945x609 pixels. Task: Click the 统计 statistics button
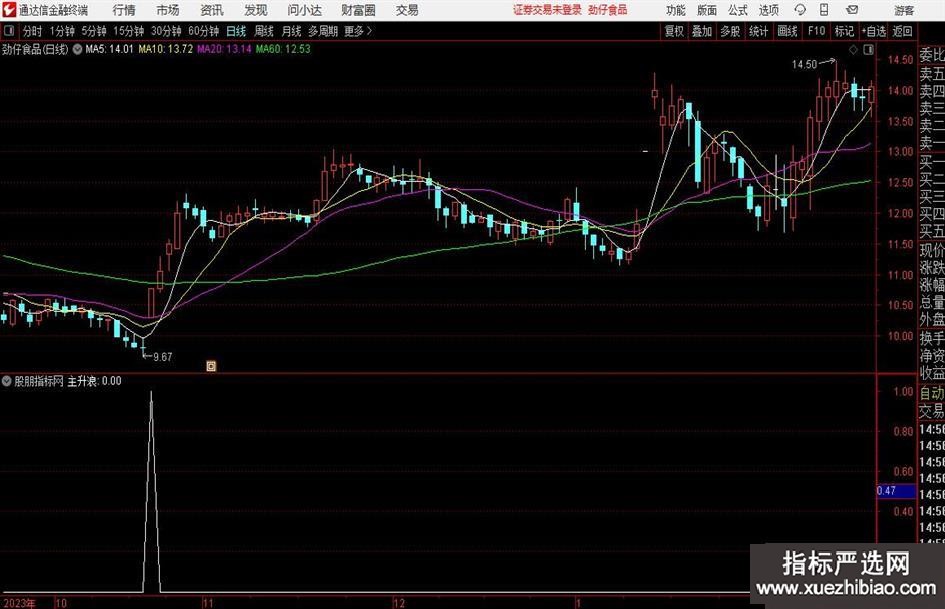[758, 31]
